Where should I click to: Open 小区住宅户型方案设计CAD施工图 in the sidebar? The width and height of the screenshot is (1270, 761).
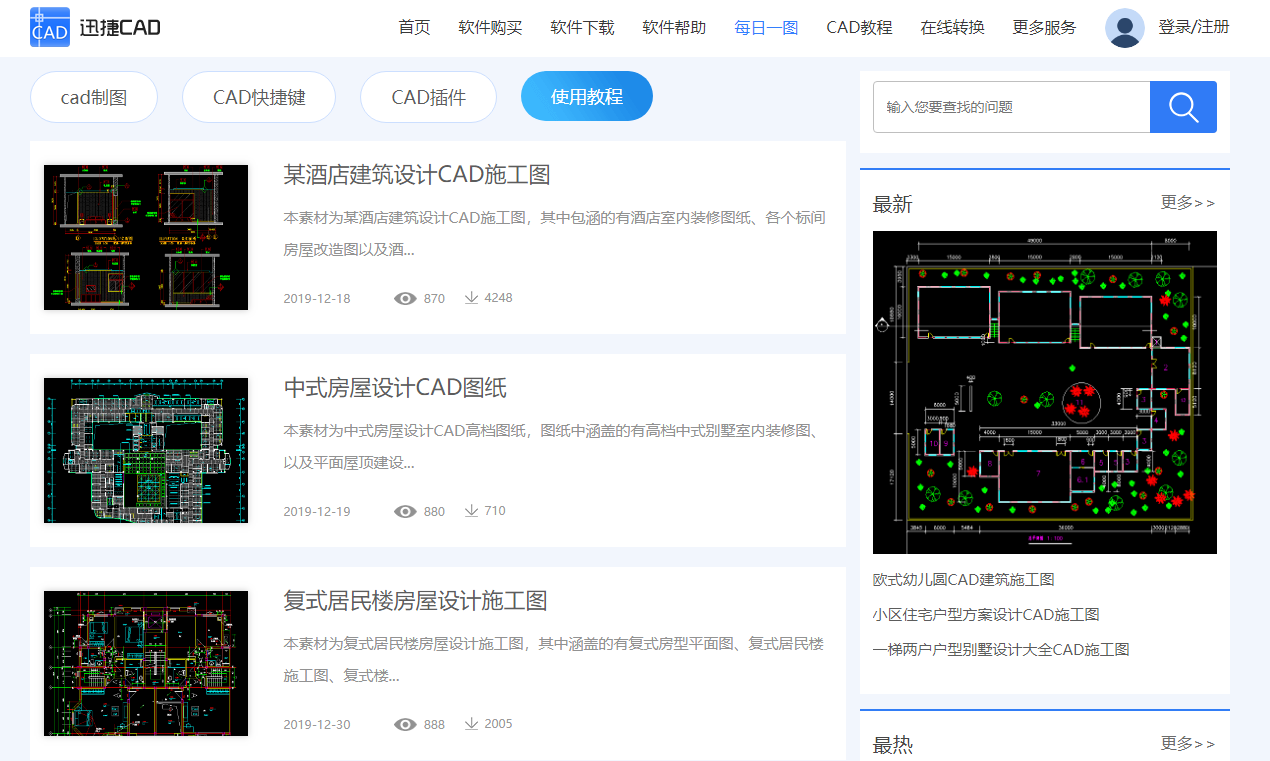(984, 614)
